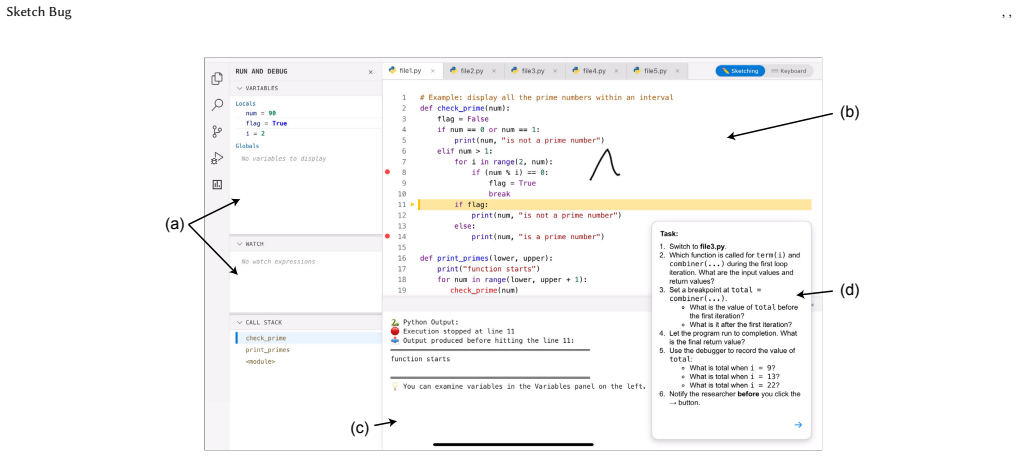Open the Run and Debug sidebar icon

click(x=217, y=158)
